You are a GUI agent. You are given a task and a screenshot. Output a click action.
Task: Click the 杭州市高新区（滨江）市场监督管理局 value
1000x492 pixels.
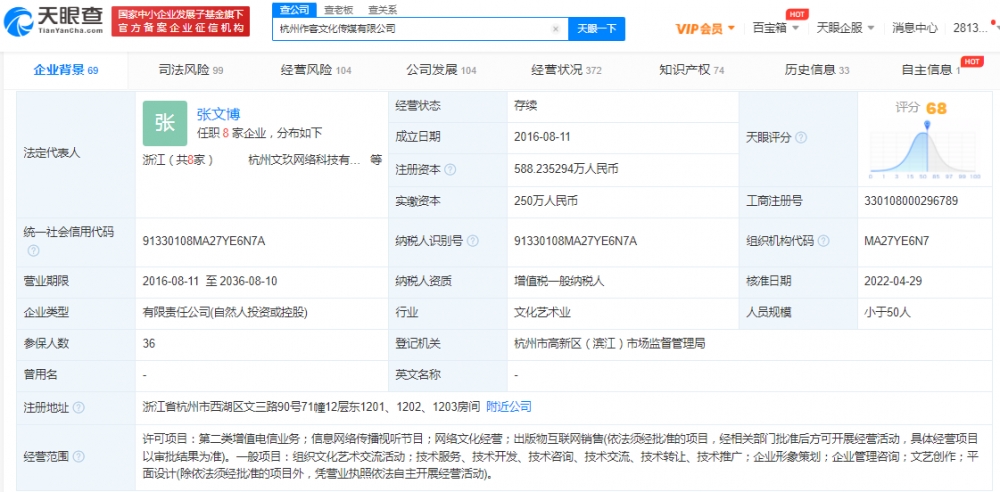point(610,344)
